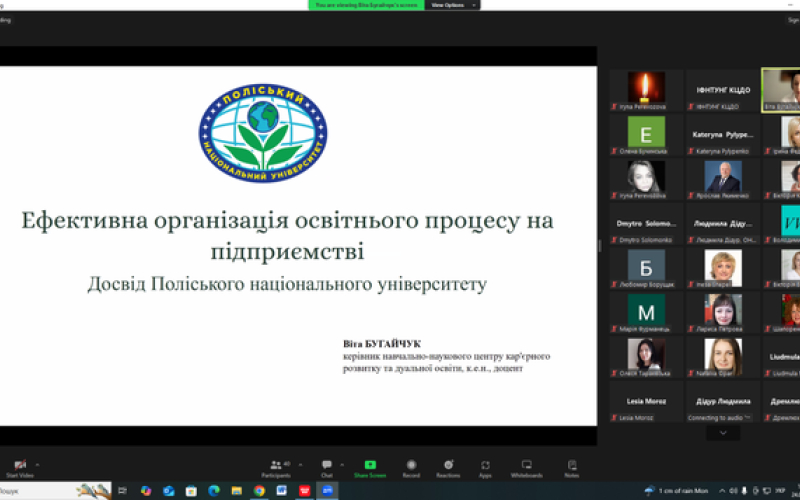Click the muted mic icon on Lesia Moroz tile
The width and height of the screenshot is (800, 500).
coord(614,418)
